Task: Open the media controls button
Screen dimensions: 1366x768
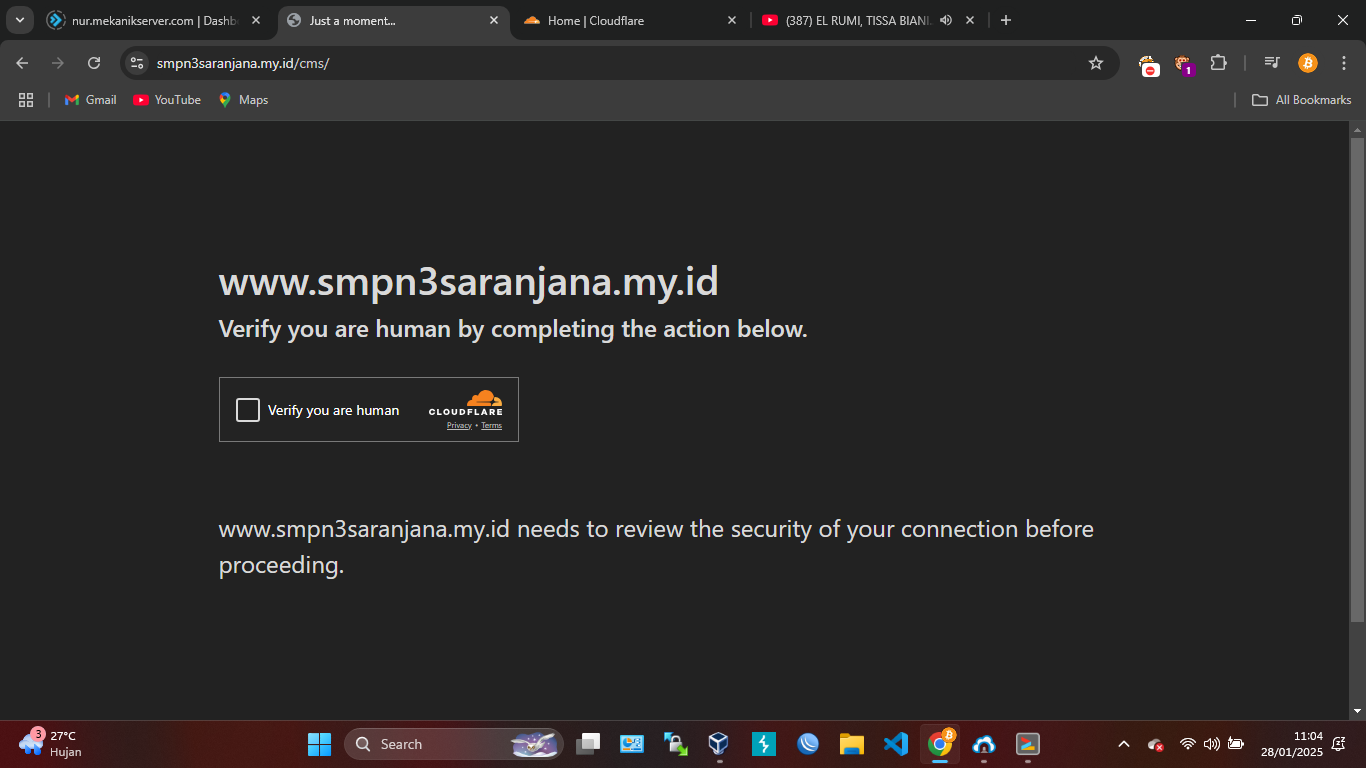Action: (x=1272, y=63)
